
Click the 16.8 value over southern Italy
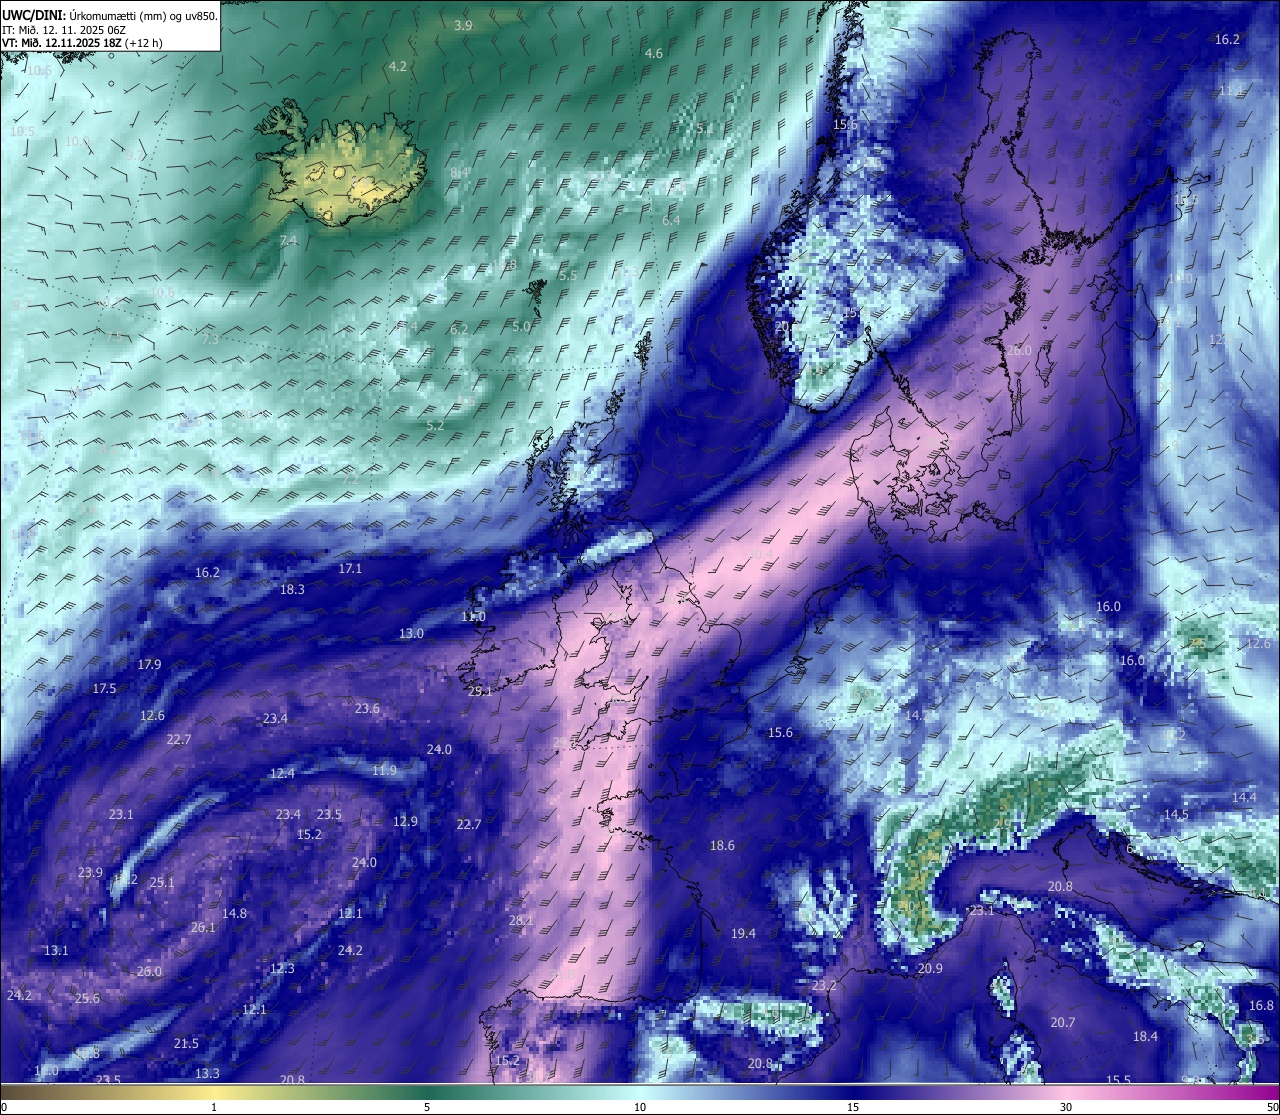click(1261, 1005)
